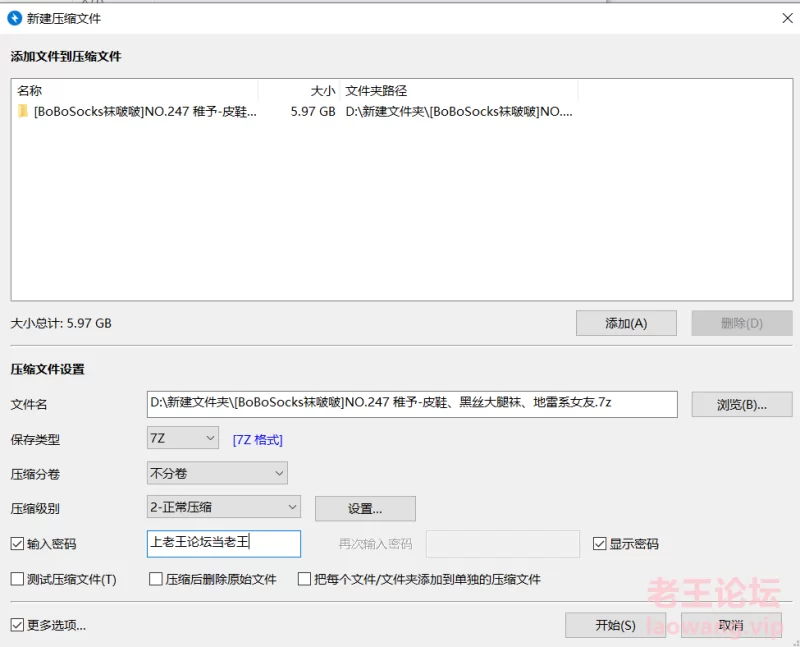This screenshot has width=800, height=647.
Task: Open the 压缩级别 dropdown
Action: click(223, 508)
